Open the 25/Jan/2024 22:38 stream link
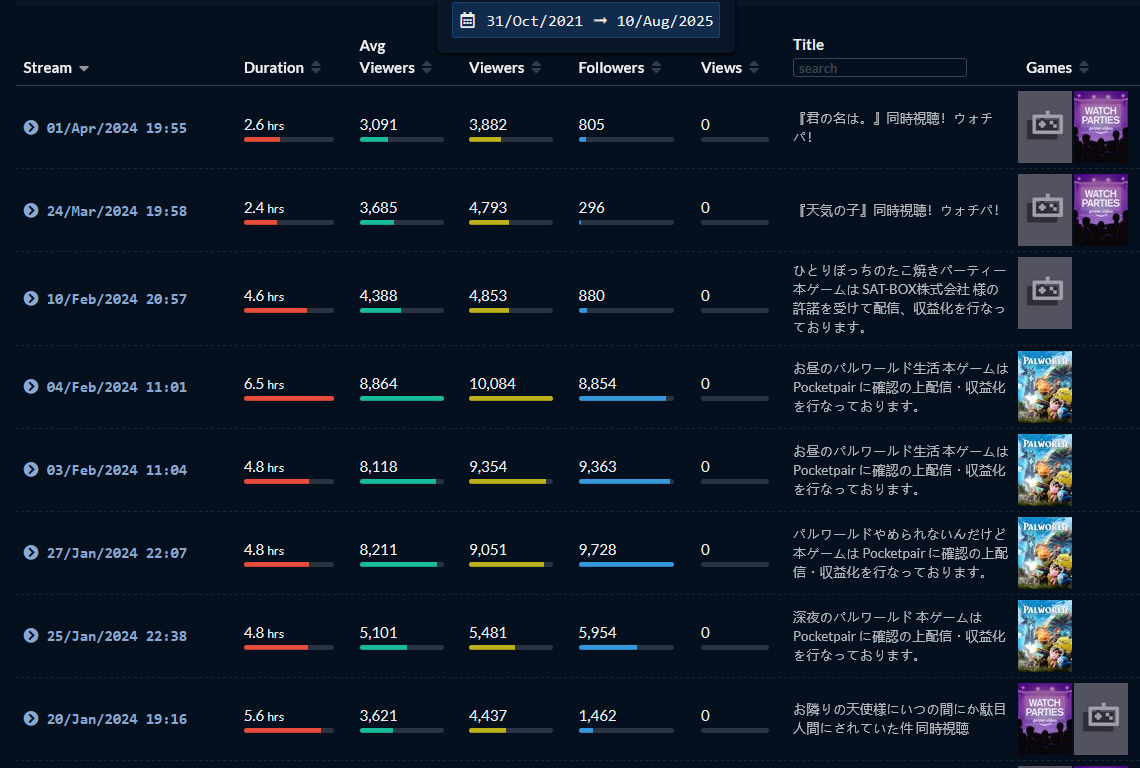The width and height of the screenshot is (1140, 768). pos(116,636)
